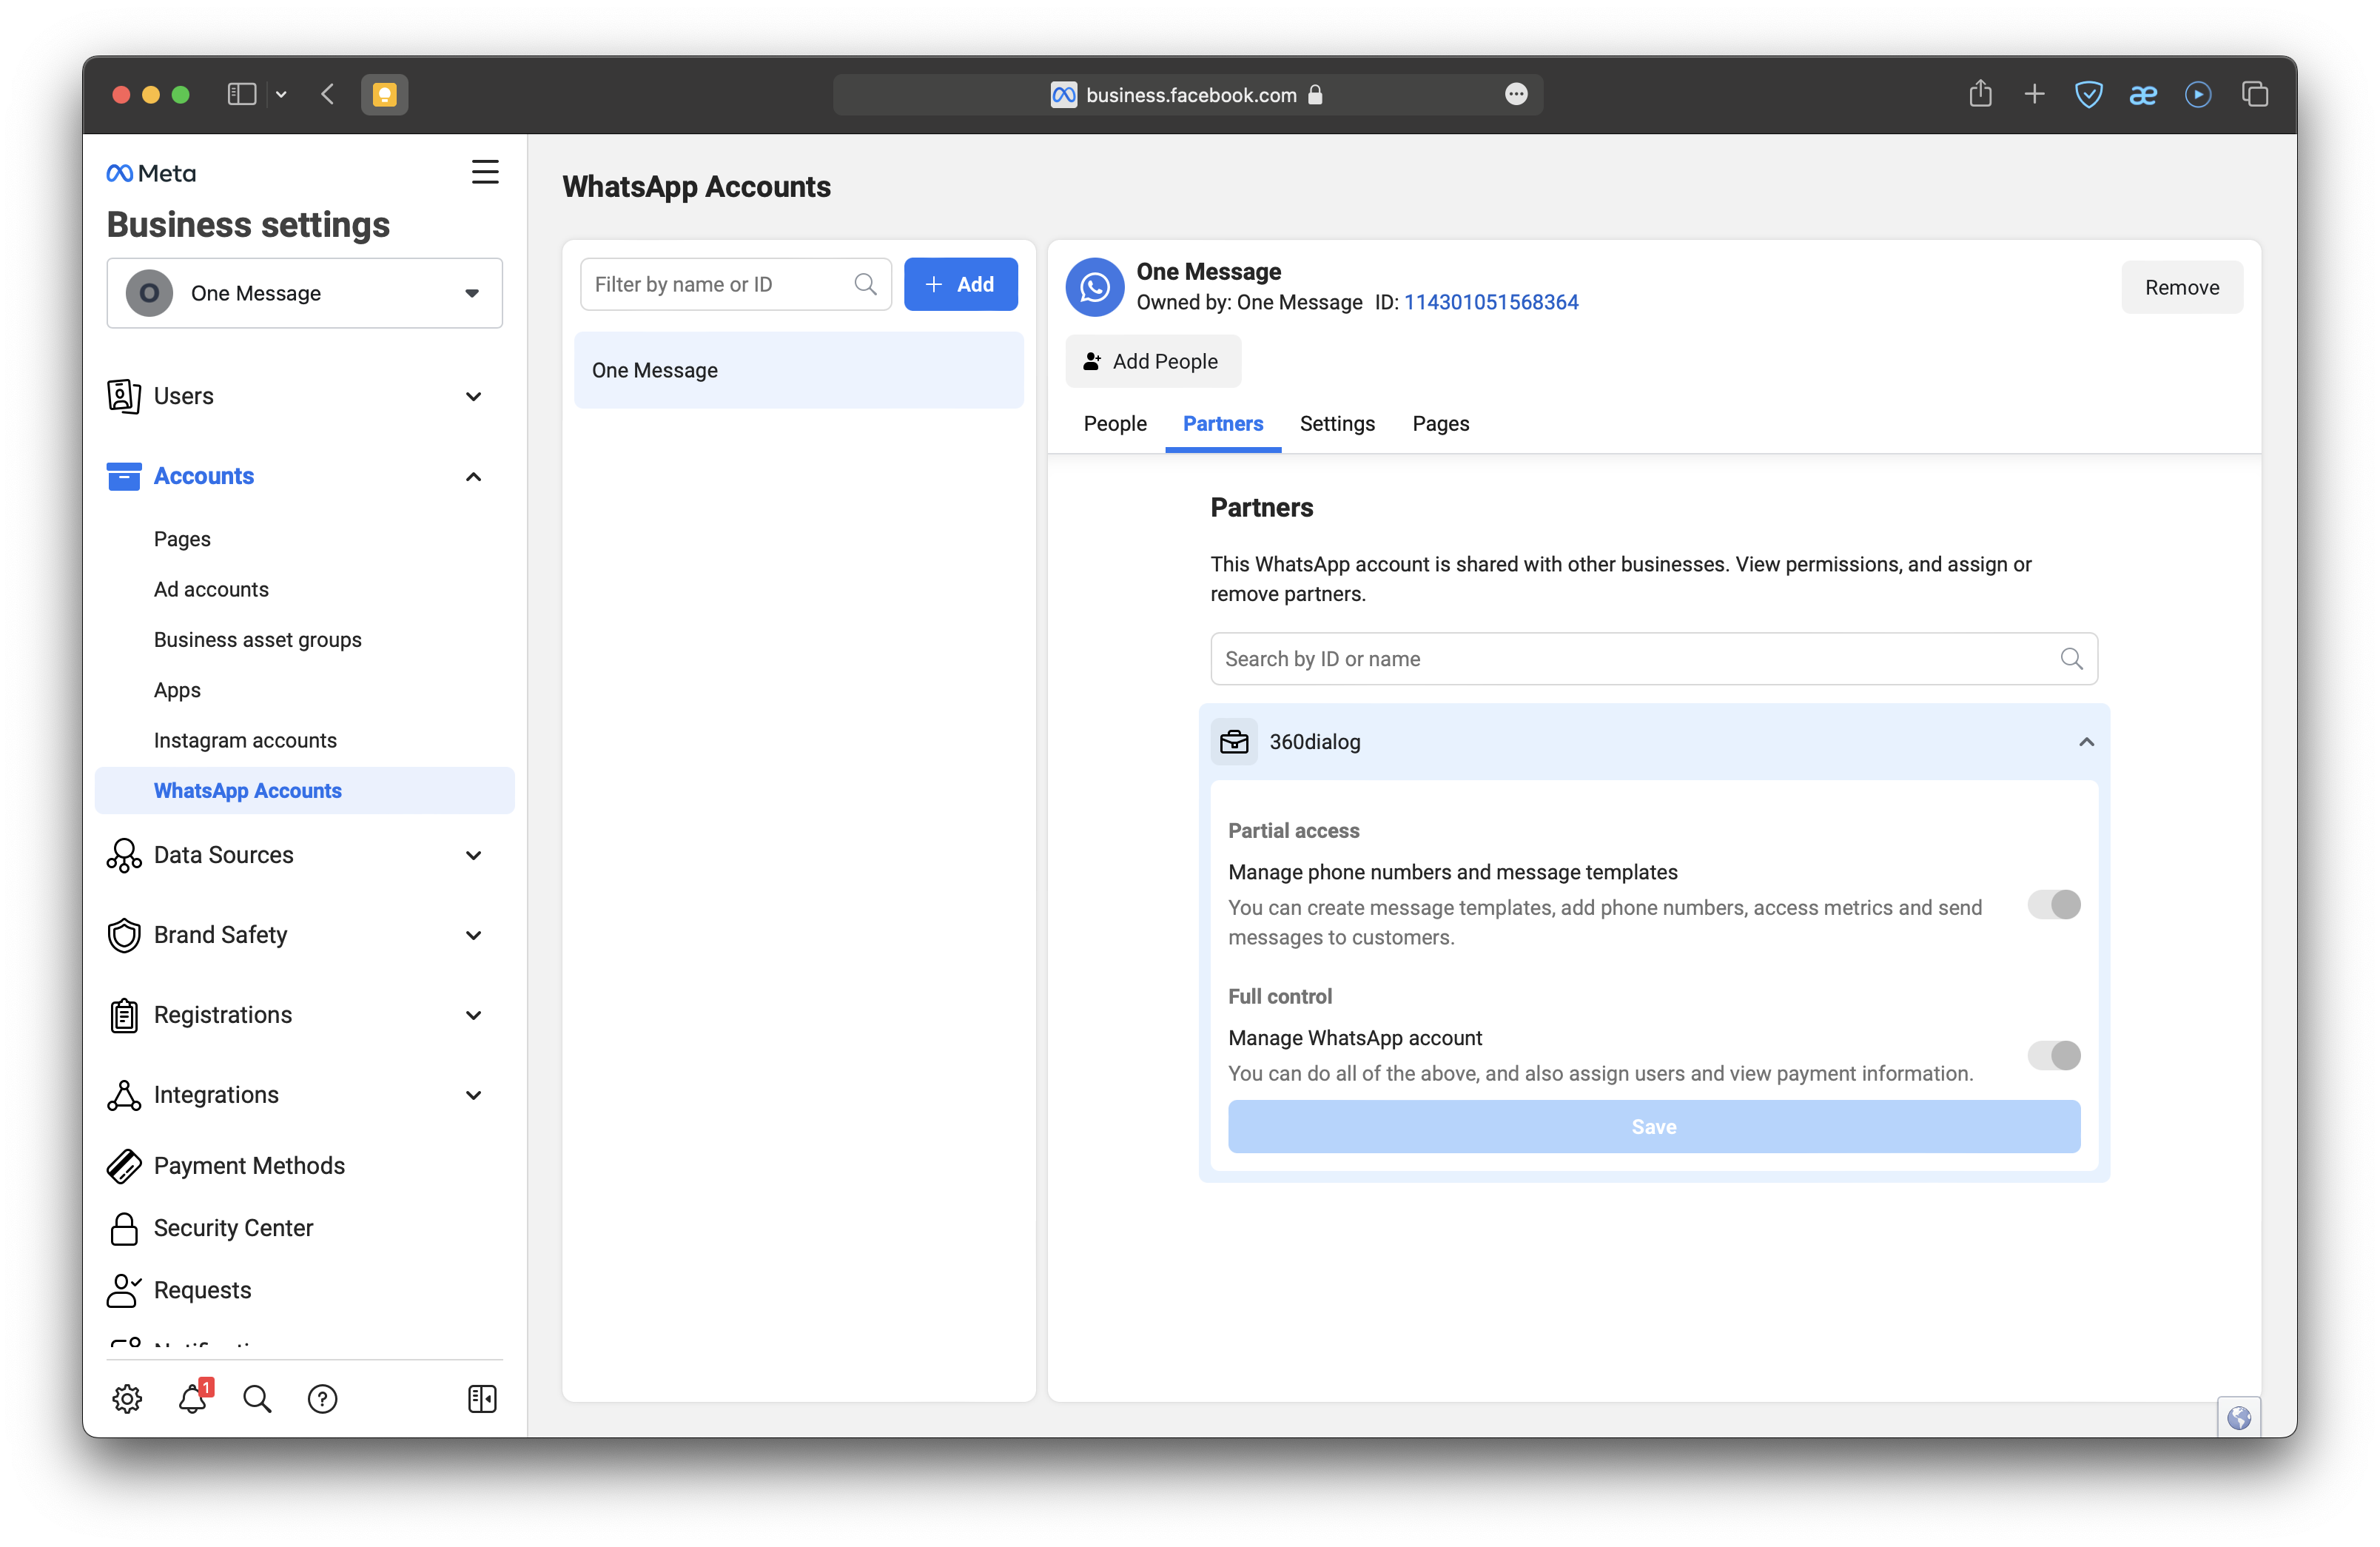
Task: Click the Add People button
Action: pyautogui.click(x=1152, y=361)
